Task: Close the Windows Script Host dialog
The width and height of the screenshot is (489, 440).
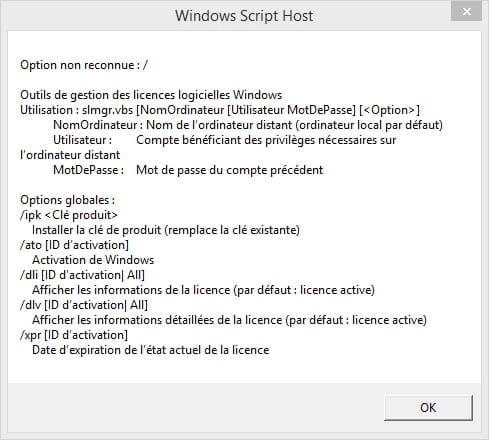Action: click(x=467, y=12)
